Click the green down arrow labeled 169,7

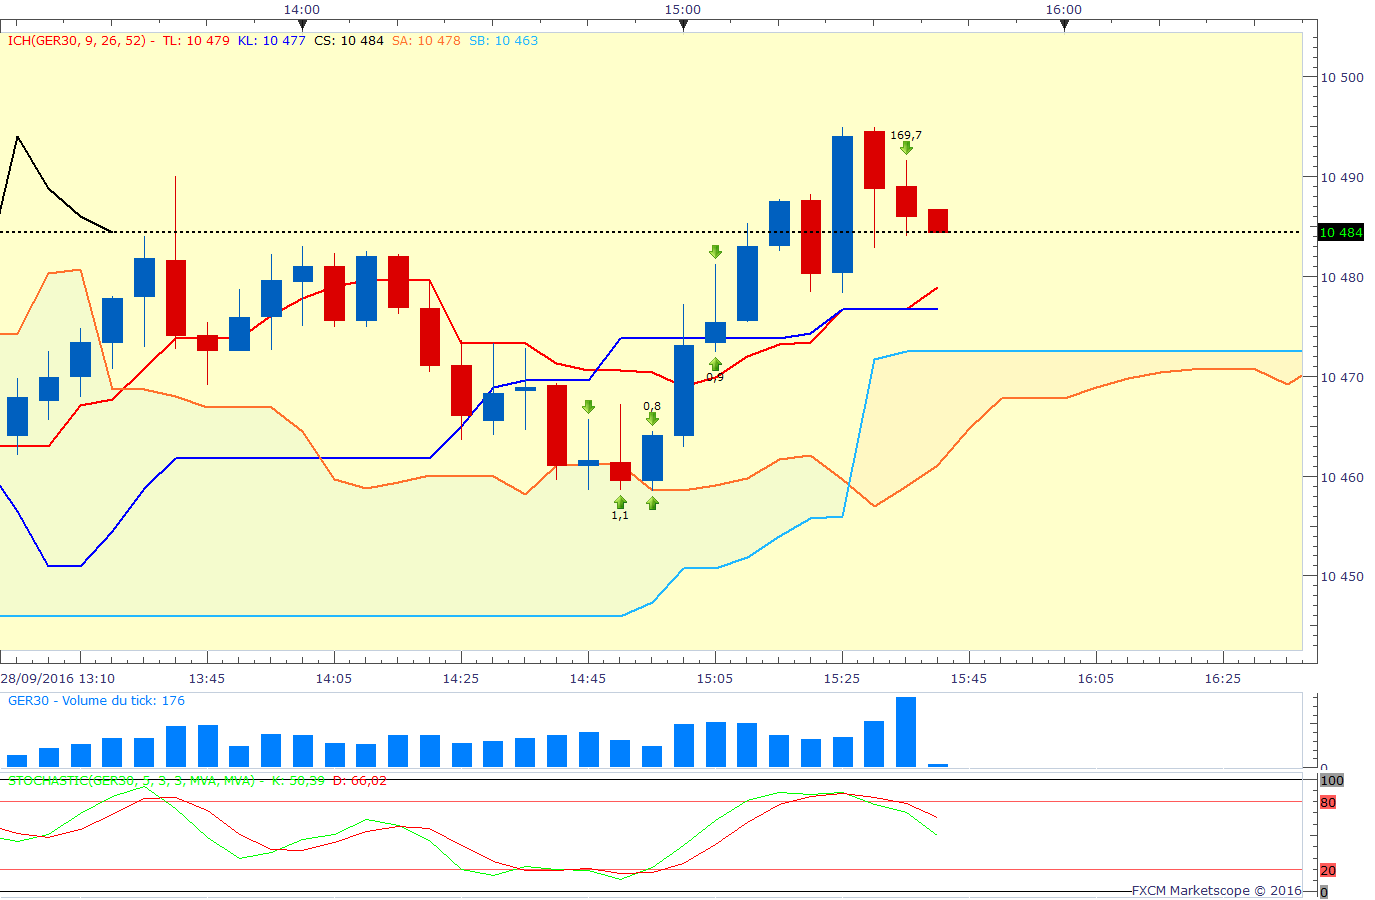pos(906,149)
